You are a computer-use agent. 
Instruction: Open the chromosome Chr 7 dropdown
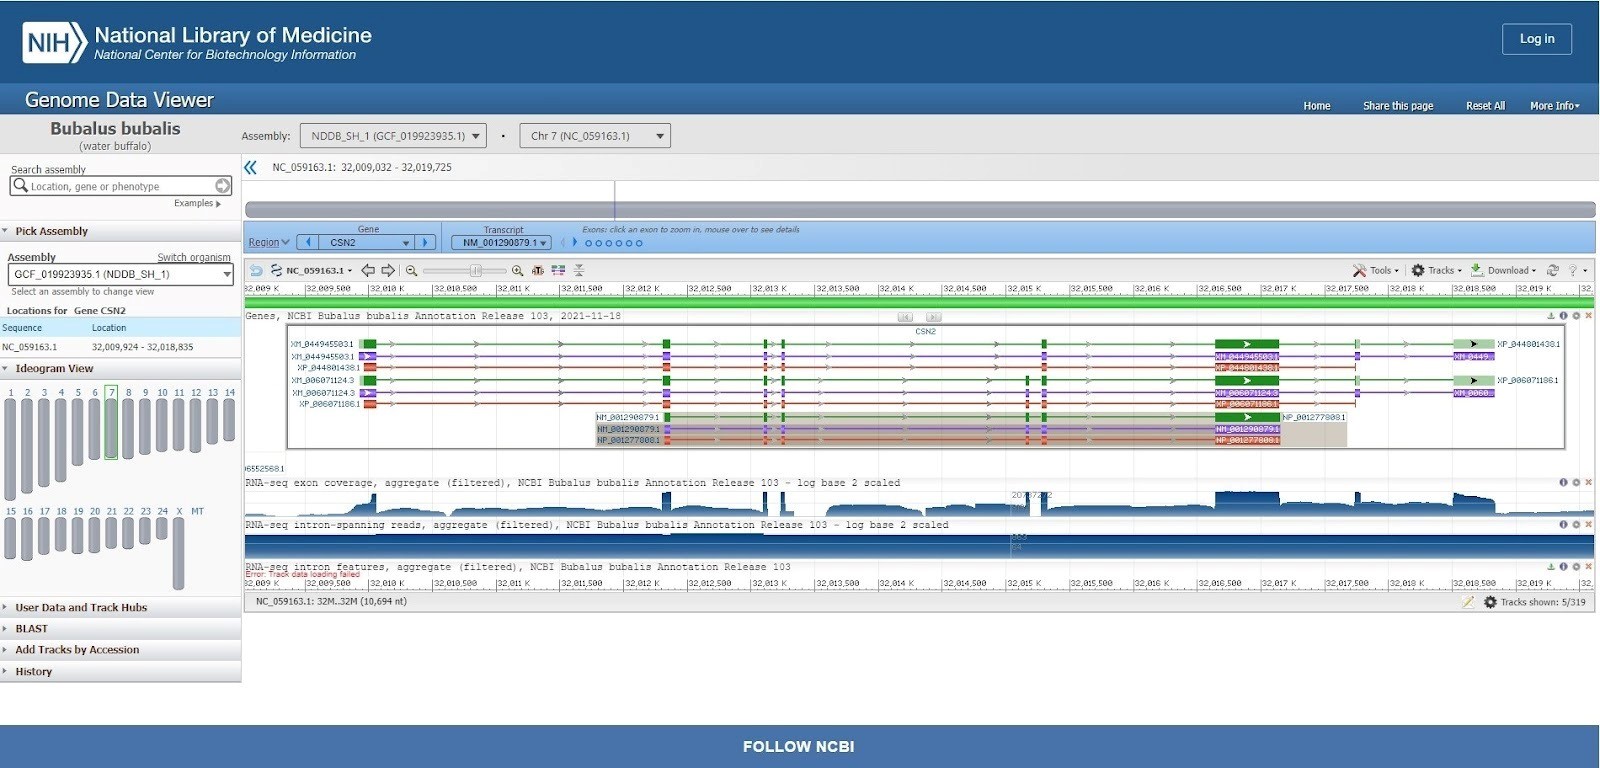[595, 136]
